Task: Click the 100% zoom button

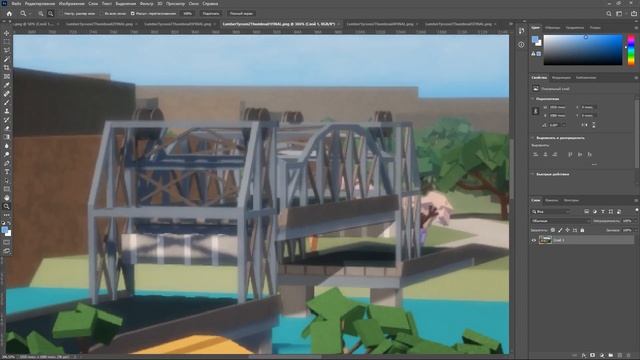Action: click(187, 13)
